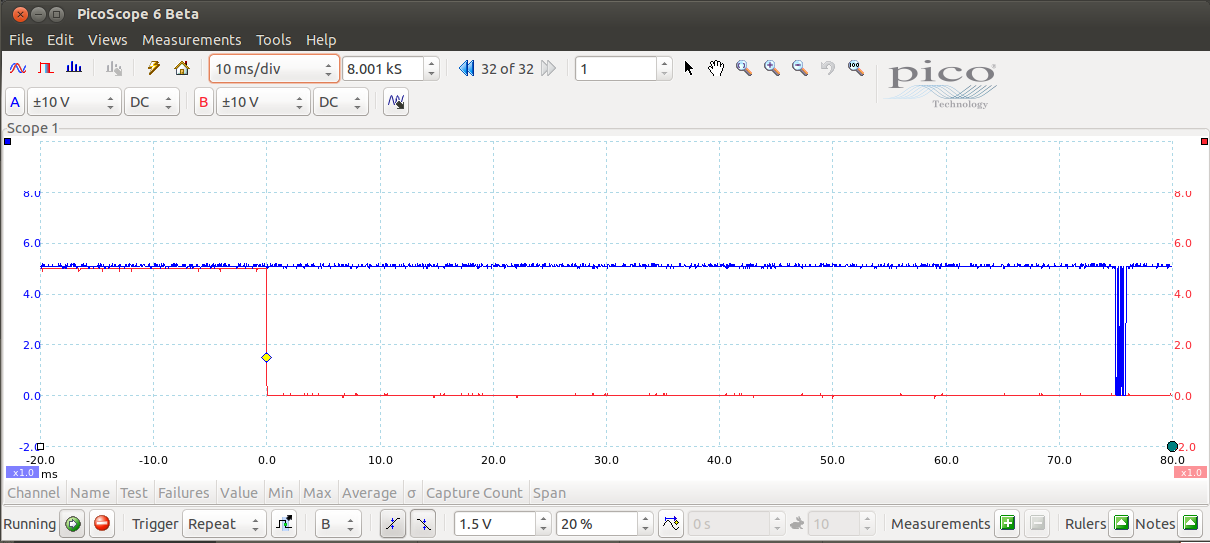Viewport: 1210px width, 543px height.
Task: Click the yellow diamond trigger marker
Action: click(266, 357)
